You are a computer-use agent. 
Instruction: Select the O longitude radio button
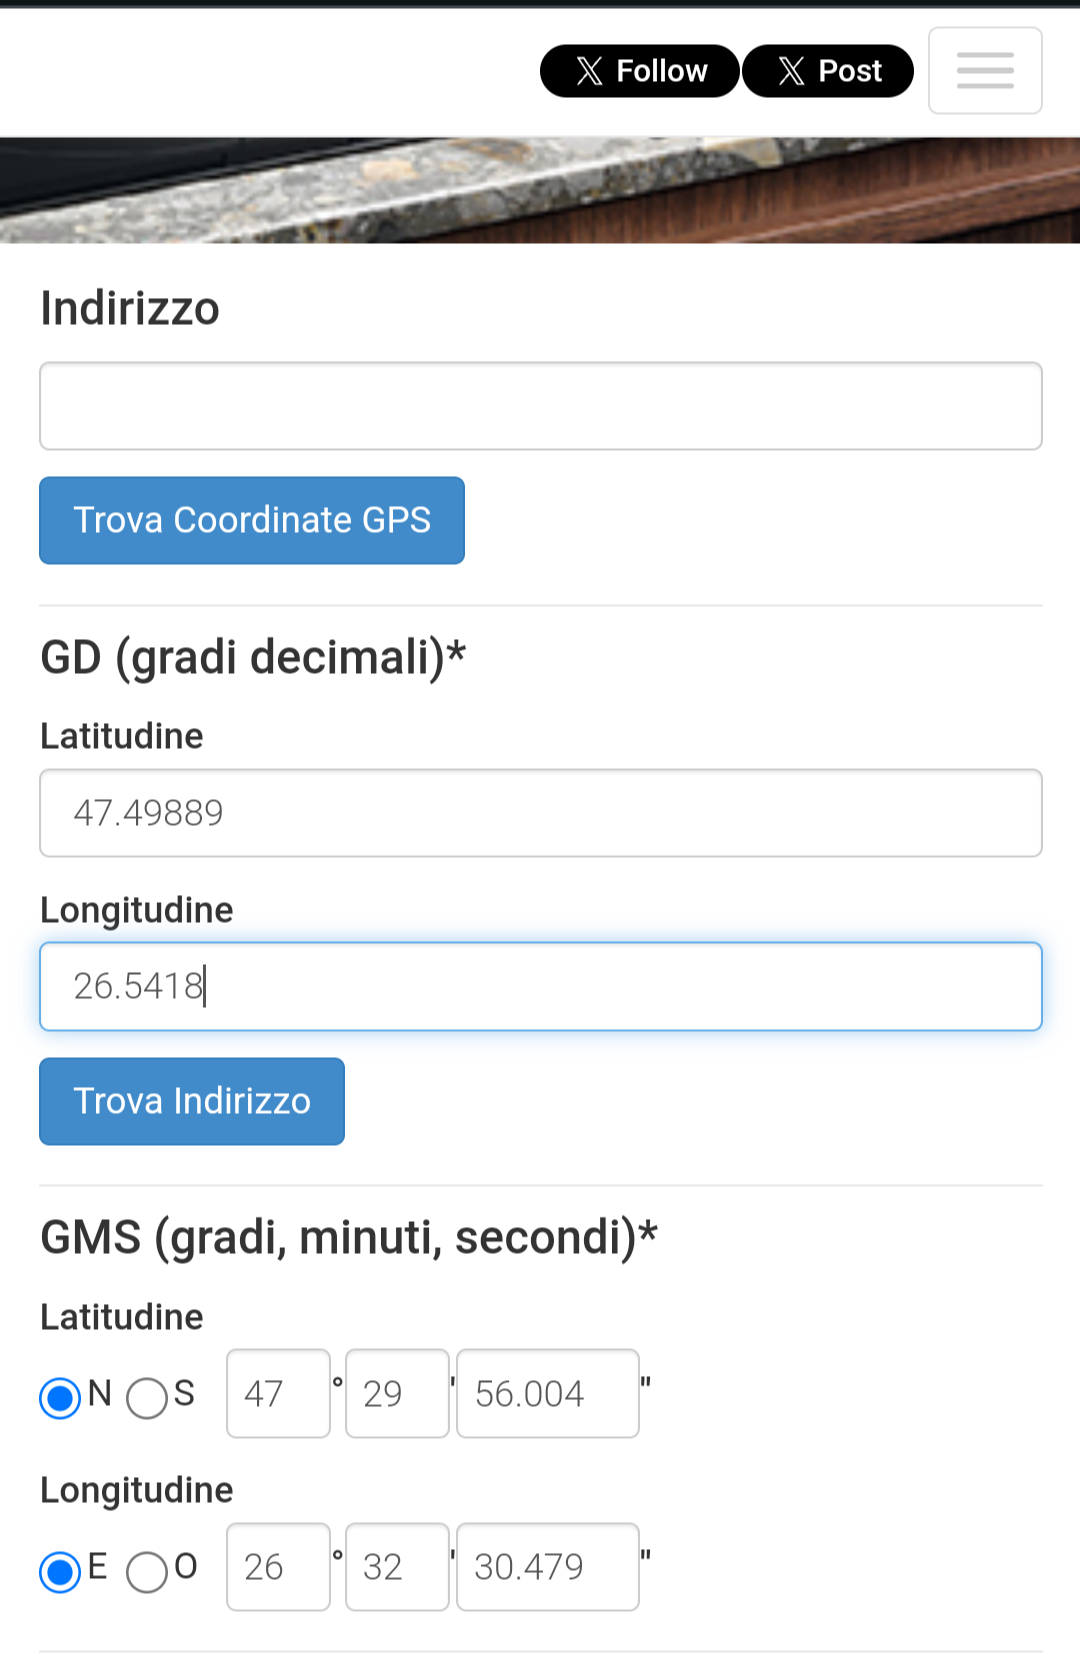click(147, 1571)
